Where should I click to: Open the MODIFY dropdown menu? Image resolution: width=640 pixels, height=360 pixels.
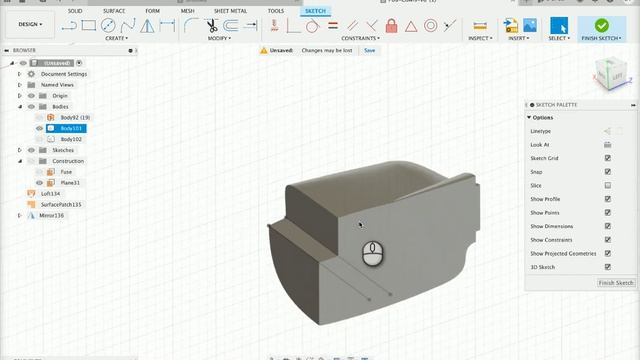[219, 38]
